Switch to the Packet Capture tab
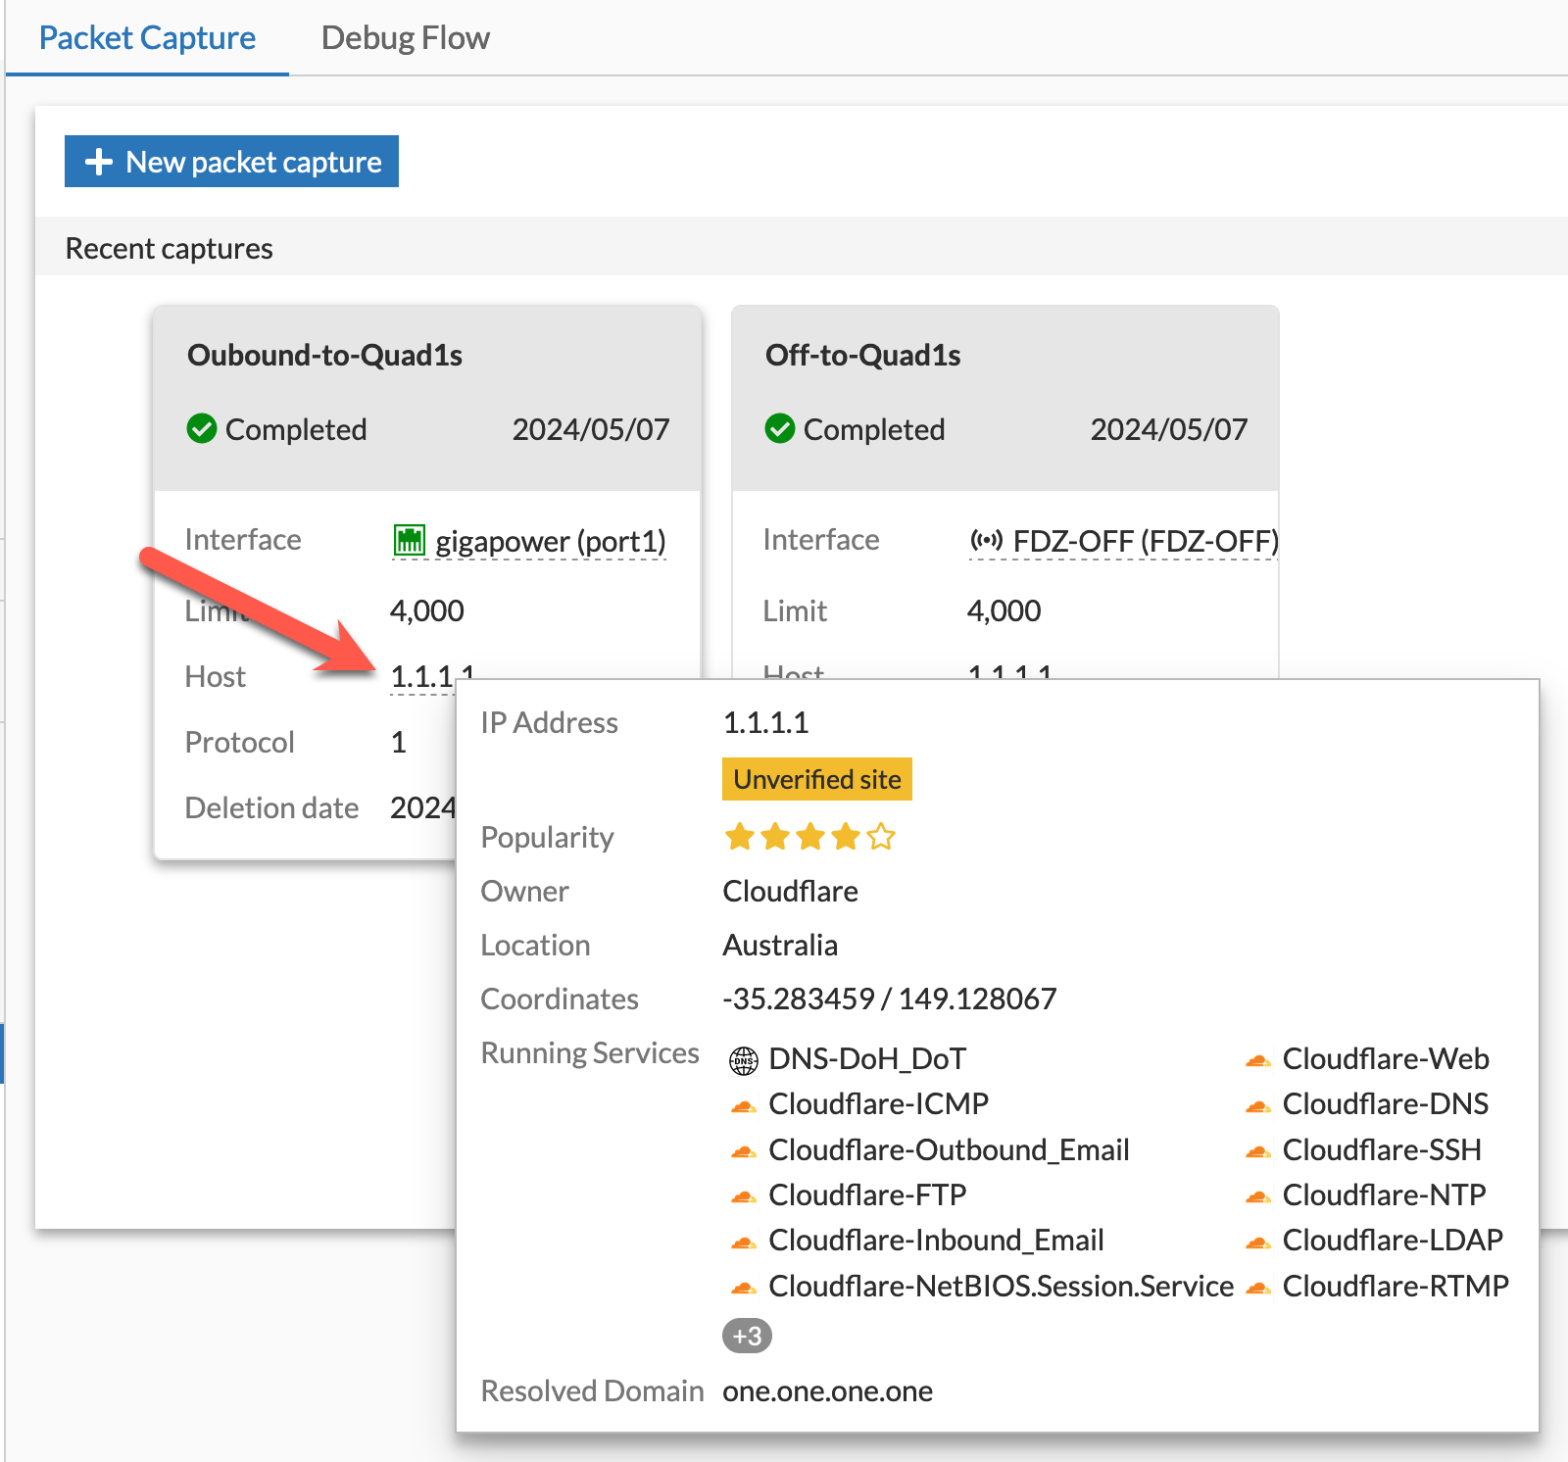Image resolution: width=1568 pixels, height=1462 pixels. [147, 38]
